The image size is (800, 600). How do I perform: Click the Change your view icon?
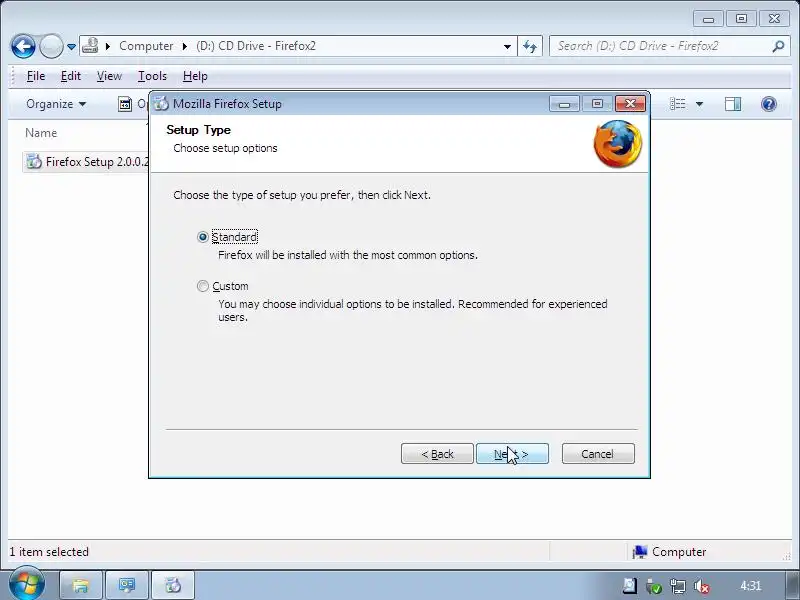[x=678, y=104]
